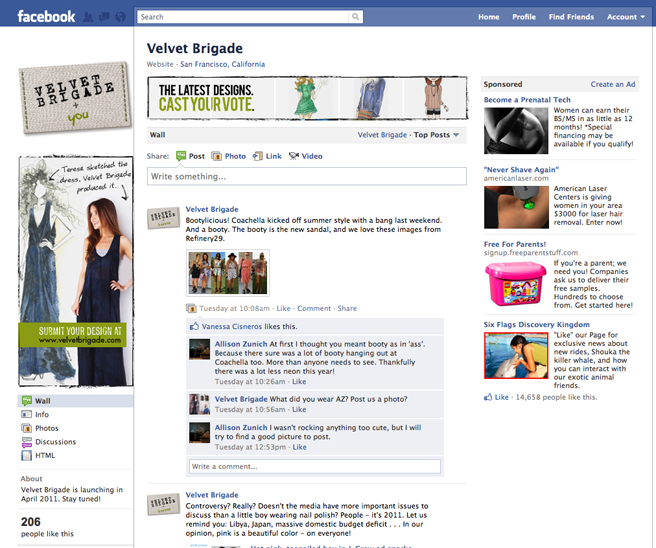Click the Submit Your Design sidebar image
This screenshot has width=656, height=548.
pos(76,271)
